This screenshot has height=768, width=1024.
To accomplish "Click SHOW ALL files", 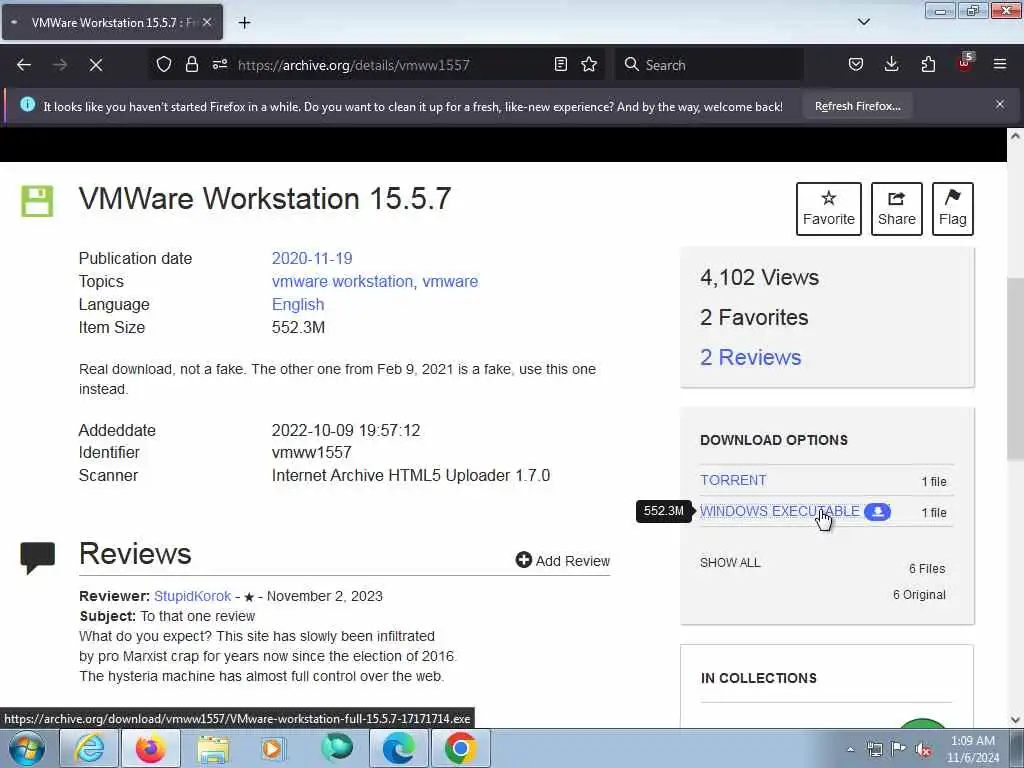I will [730, 562].
